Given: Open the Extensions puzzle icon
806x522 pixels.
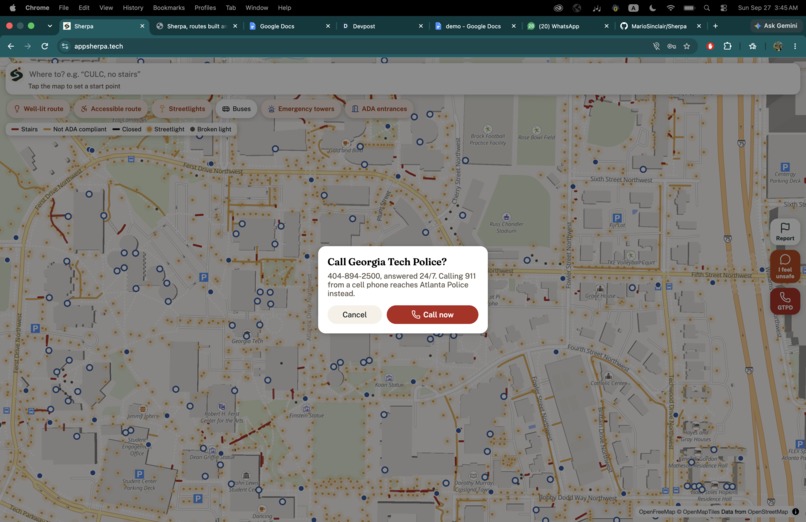Looking at the screenshot, I should 727,46.
